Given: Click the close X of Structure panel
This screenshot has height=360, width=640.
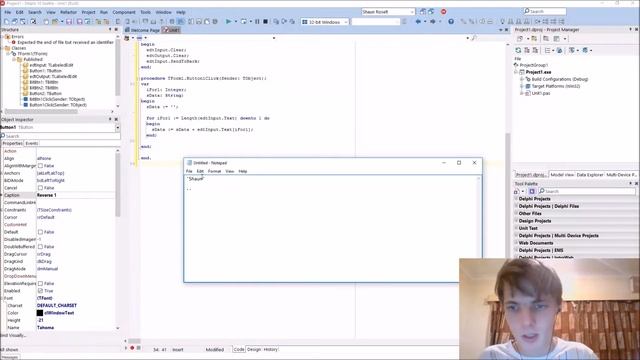Looking at the screenshot, I should pyautogui.click(x=116, y=29).
